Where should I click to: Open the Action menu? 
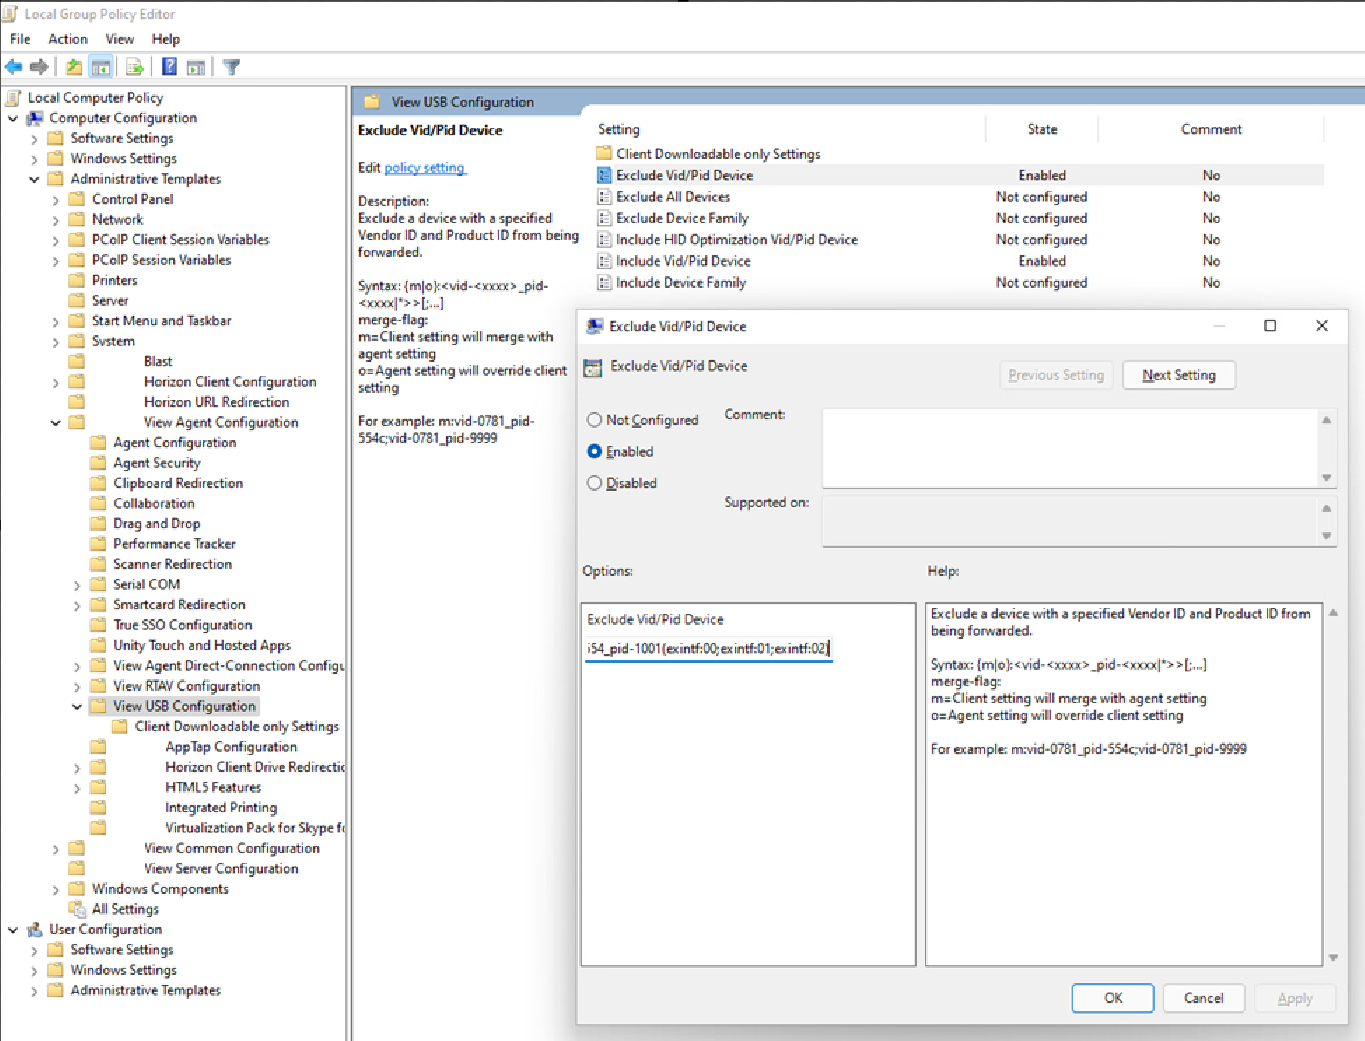pyautogui.click(x=67, y=39)
